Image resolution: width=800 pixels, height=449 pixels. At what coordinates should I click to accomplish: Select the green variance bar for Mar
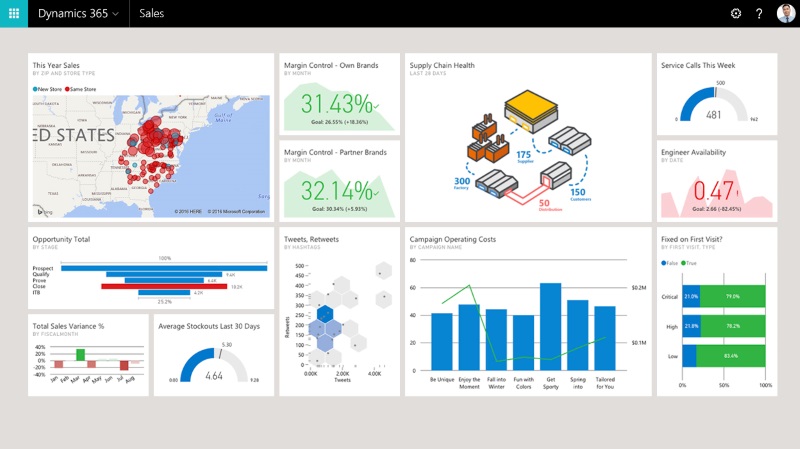[80, 355]
